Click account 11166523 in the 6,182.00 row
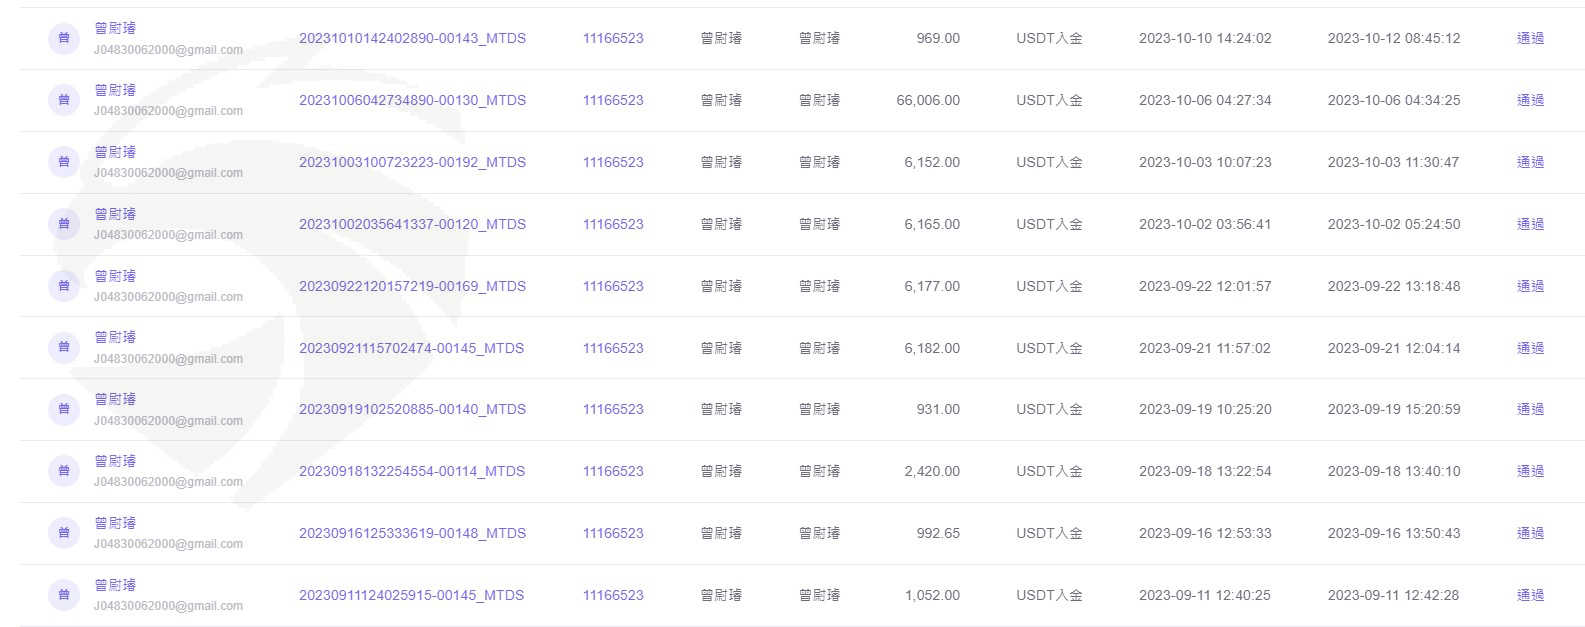The image size is (1585, 627). [x=613, y=348]
